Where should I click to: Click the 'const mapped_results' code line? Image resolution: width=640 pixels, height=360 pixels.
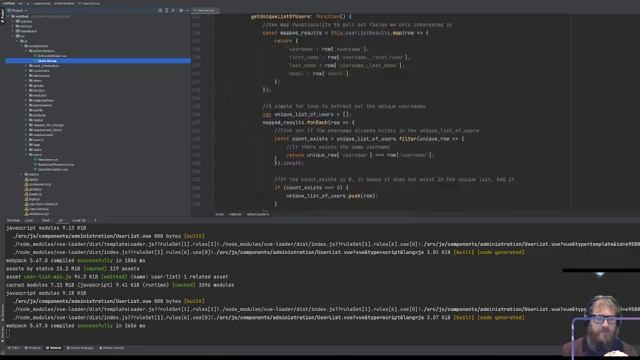[345, 33]
